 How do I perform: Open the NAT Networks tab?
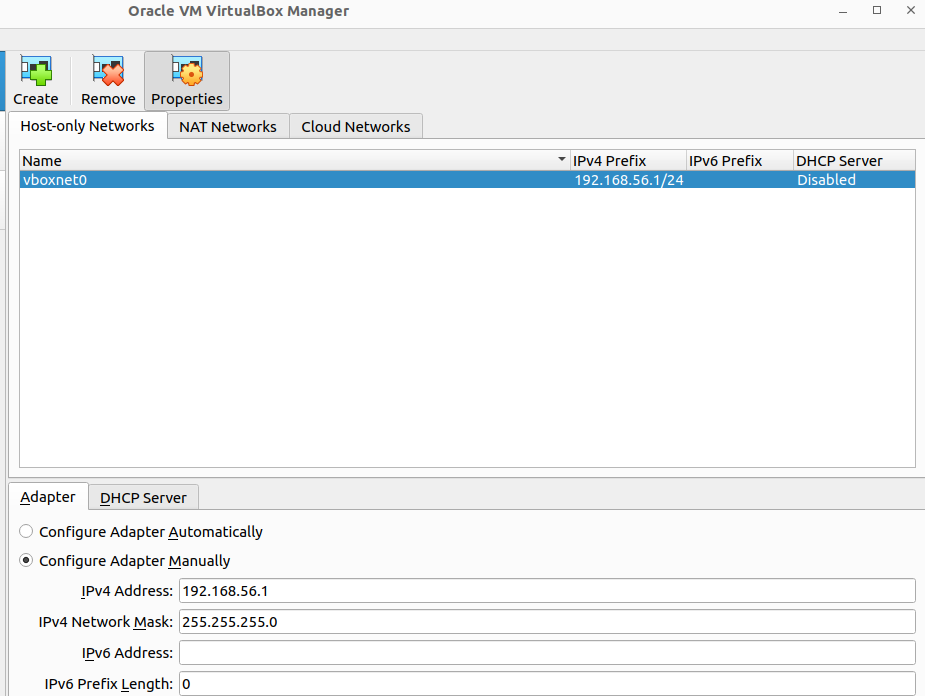click(x=228, y=127)
